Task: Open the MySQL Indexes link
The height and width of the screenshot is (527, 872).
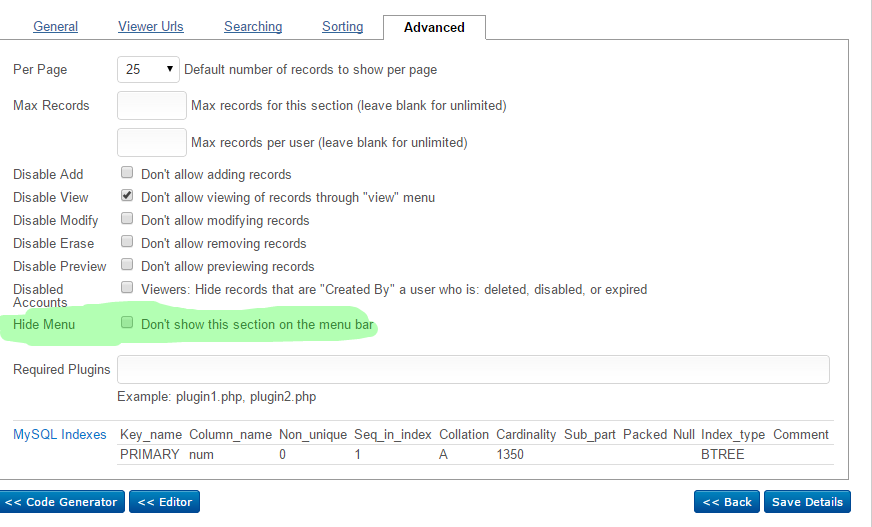Action: pyautogui.click(x=60, y=434)
